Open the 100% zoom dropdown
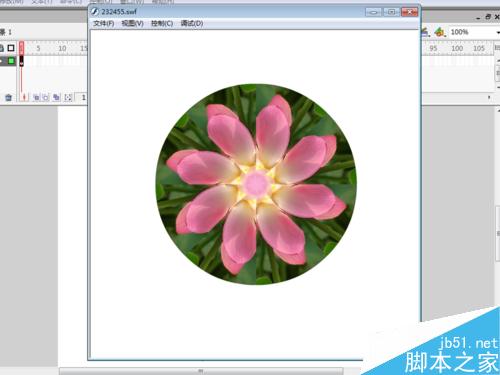 pos(474,32)
